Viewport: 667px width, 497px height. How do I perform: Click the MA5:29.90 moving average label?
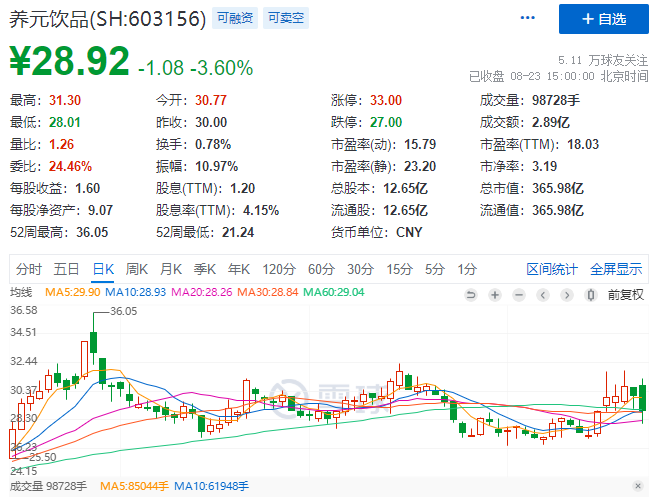[73, 292]
